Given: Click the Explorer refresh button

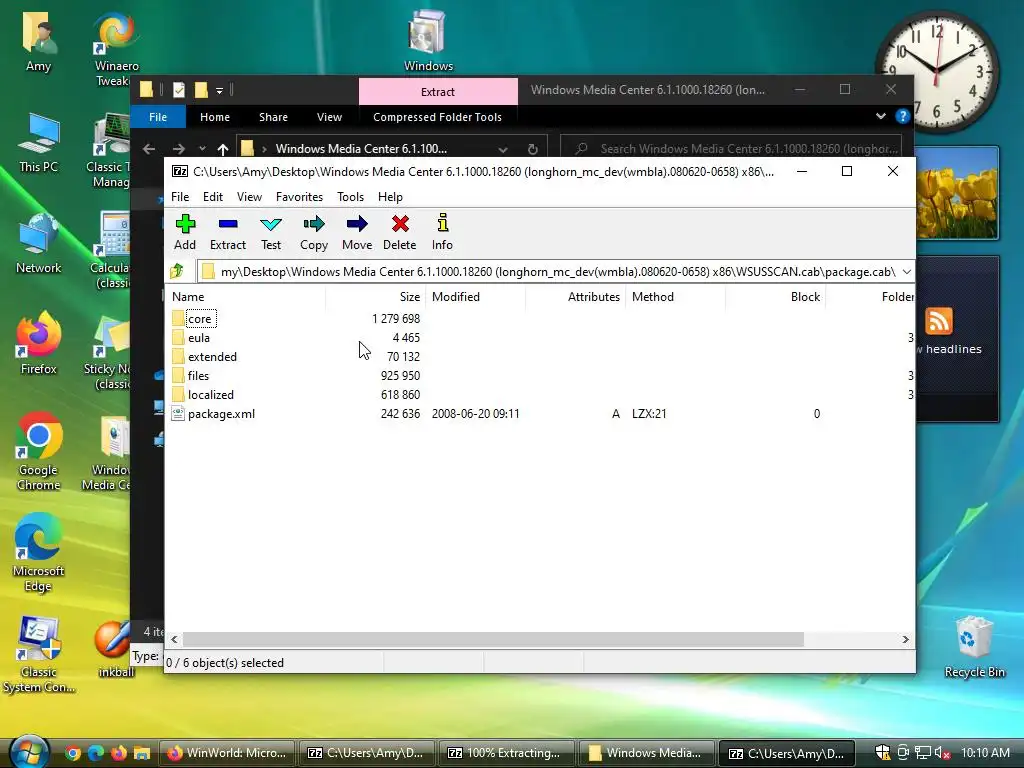Looking at the screenshot, I should 533,149.
